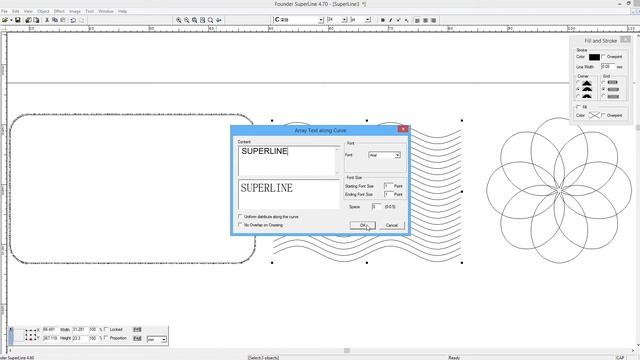Expand the Open icon dropdown arrow

(11, 20)
